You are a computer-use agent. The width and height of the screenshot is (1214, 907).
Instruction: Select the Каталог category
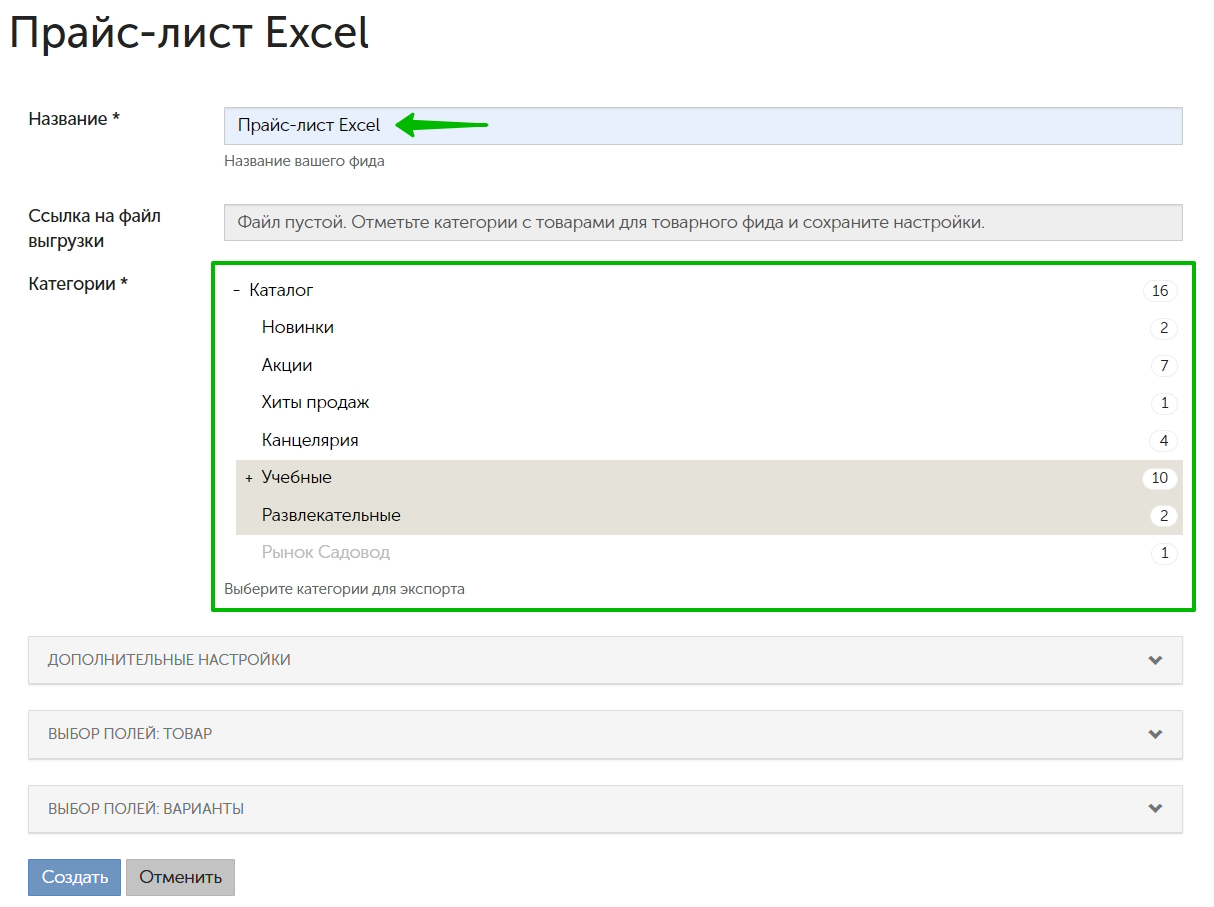click(281, 291)
